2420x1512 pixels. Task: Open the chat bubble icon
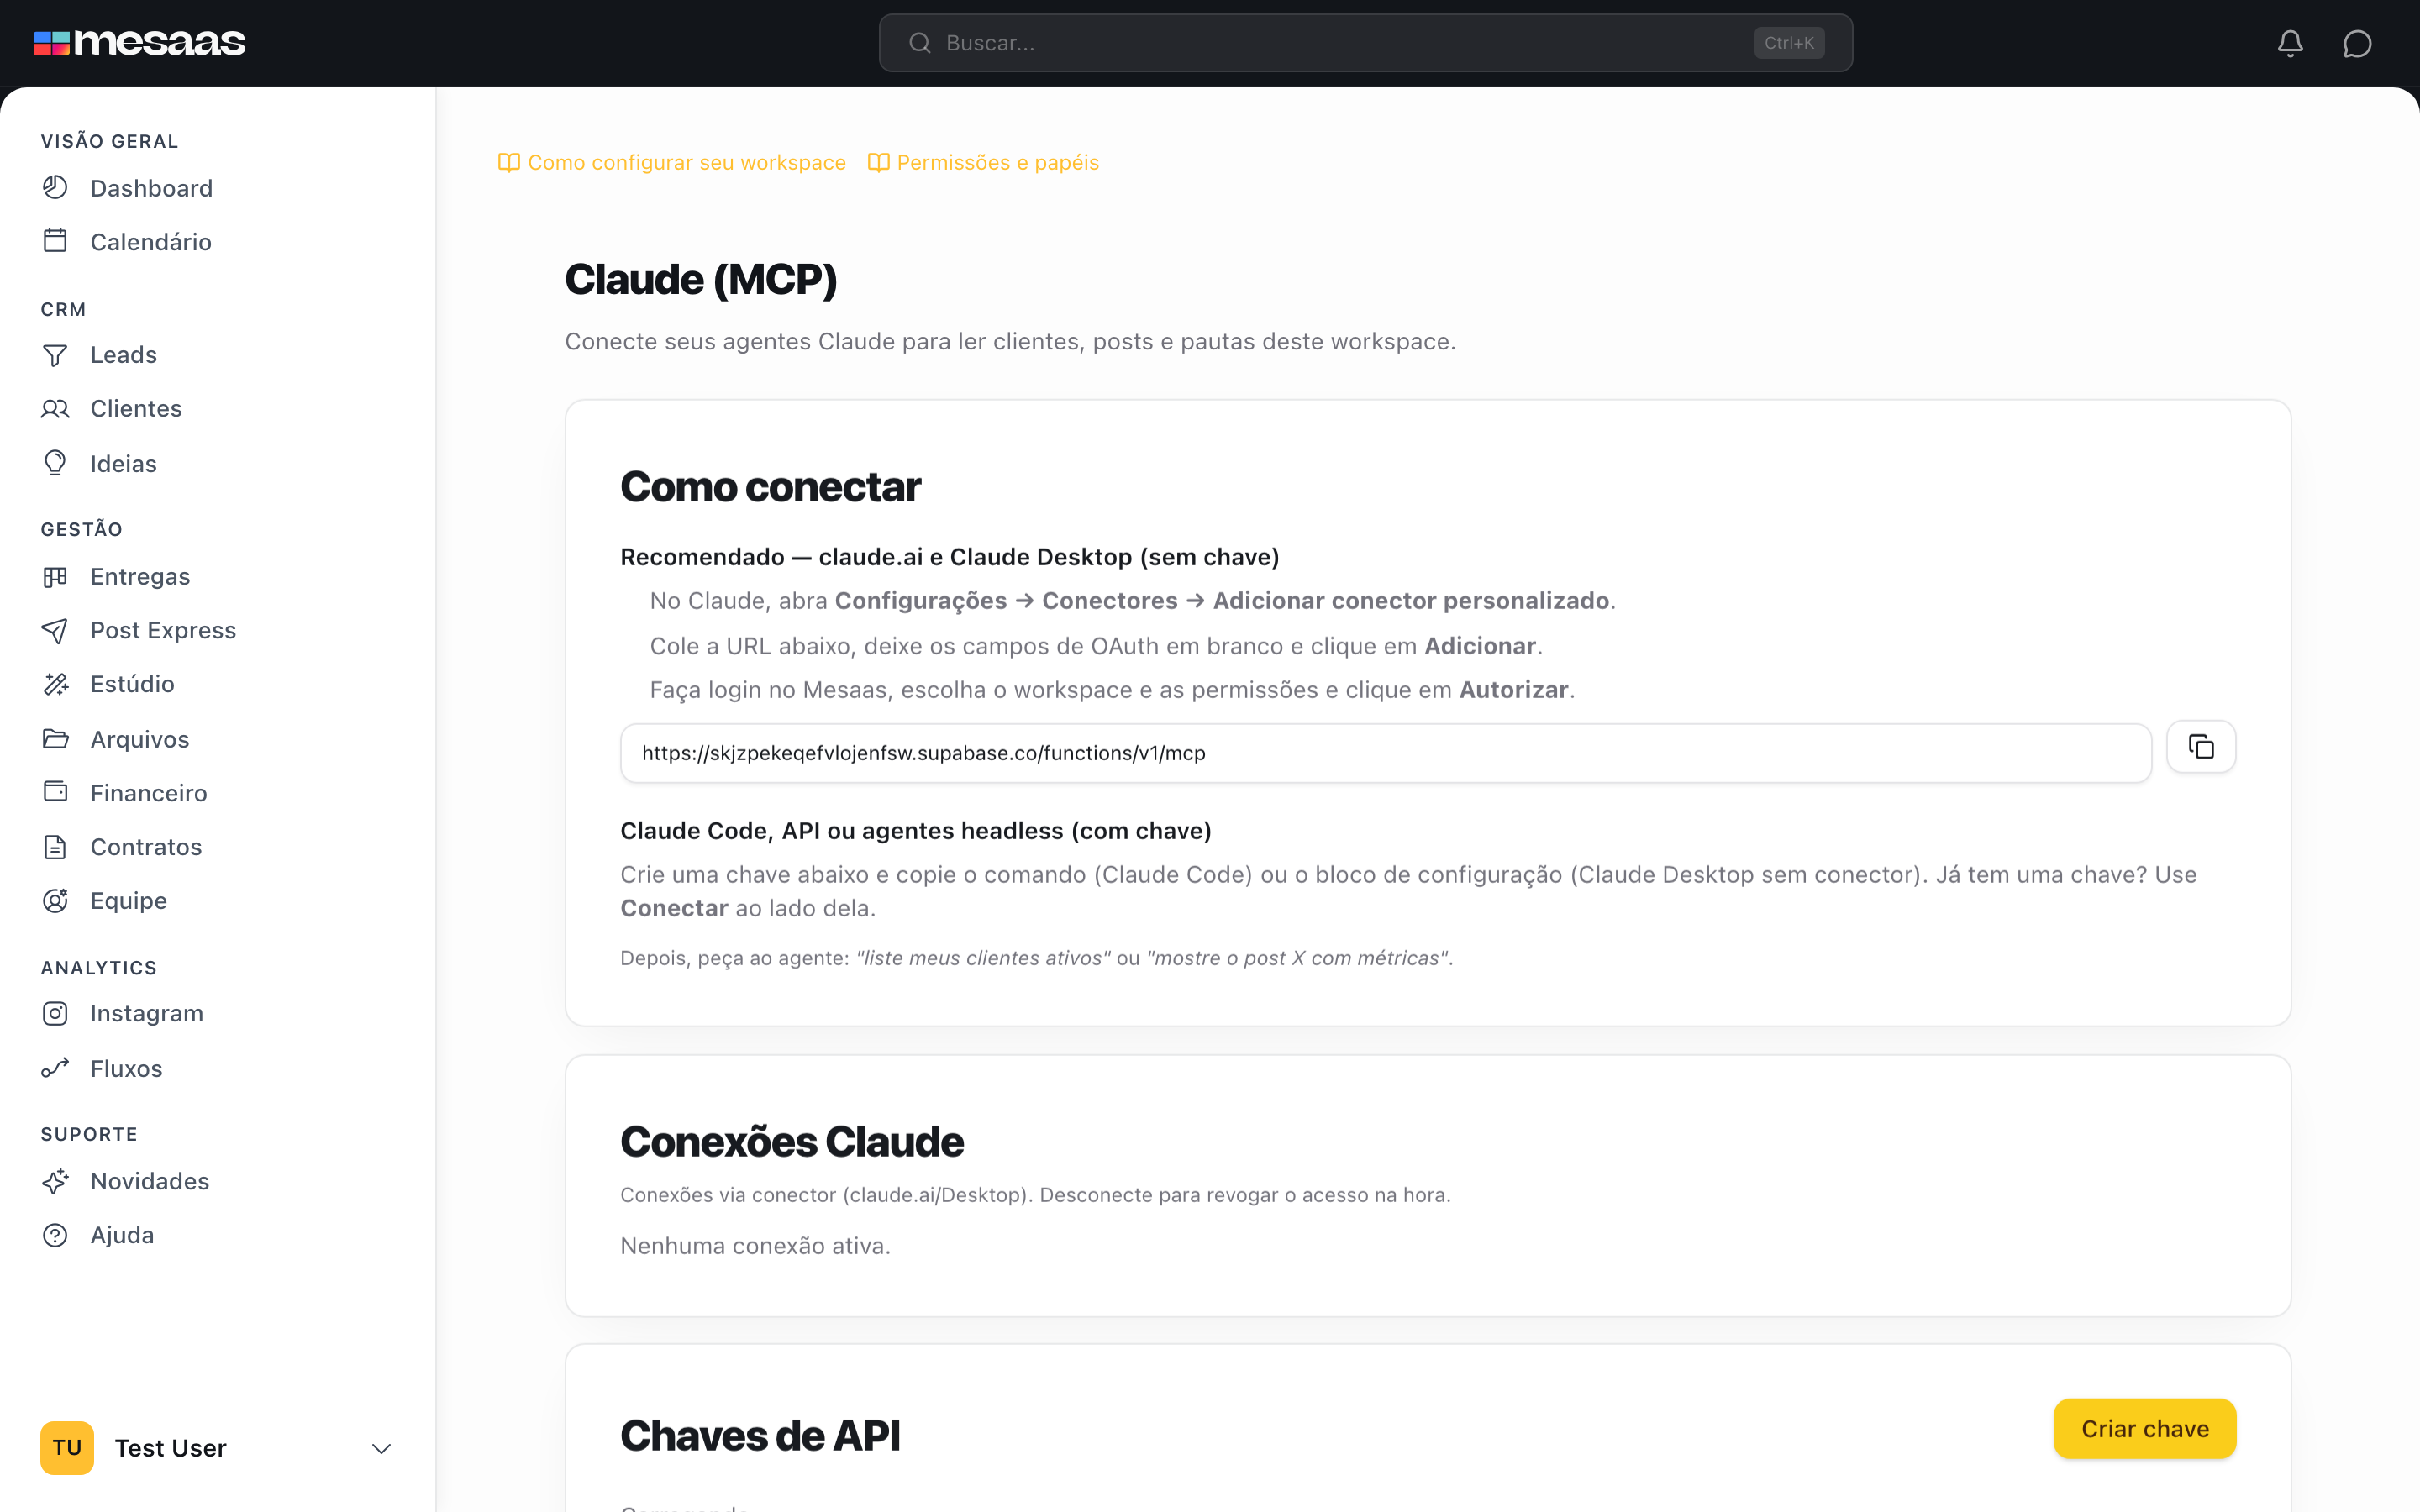pyautogui.click(x=2357, y=43)
